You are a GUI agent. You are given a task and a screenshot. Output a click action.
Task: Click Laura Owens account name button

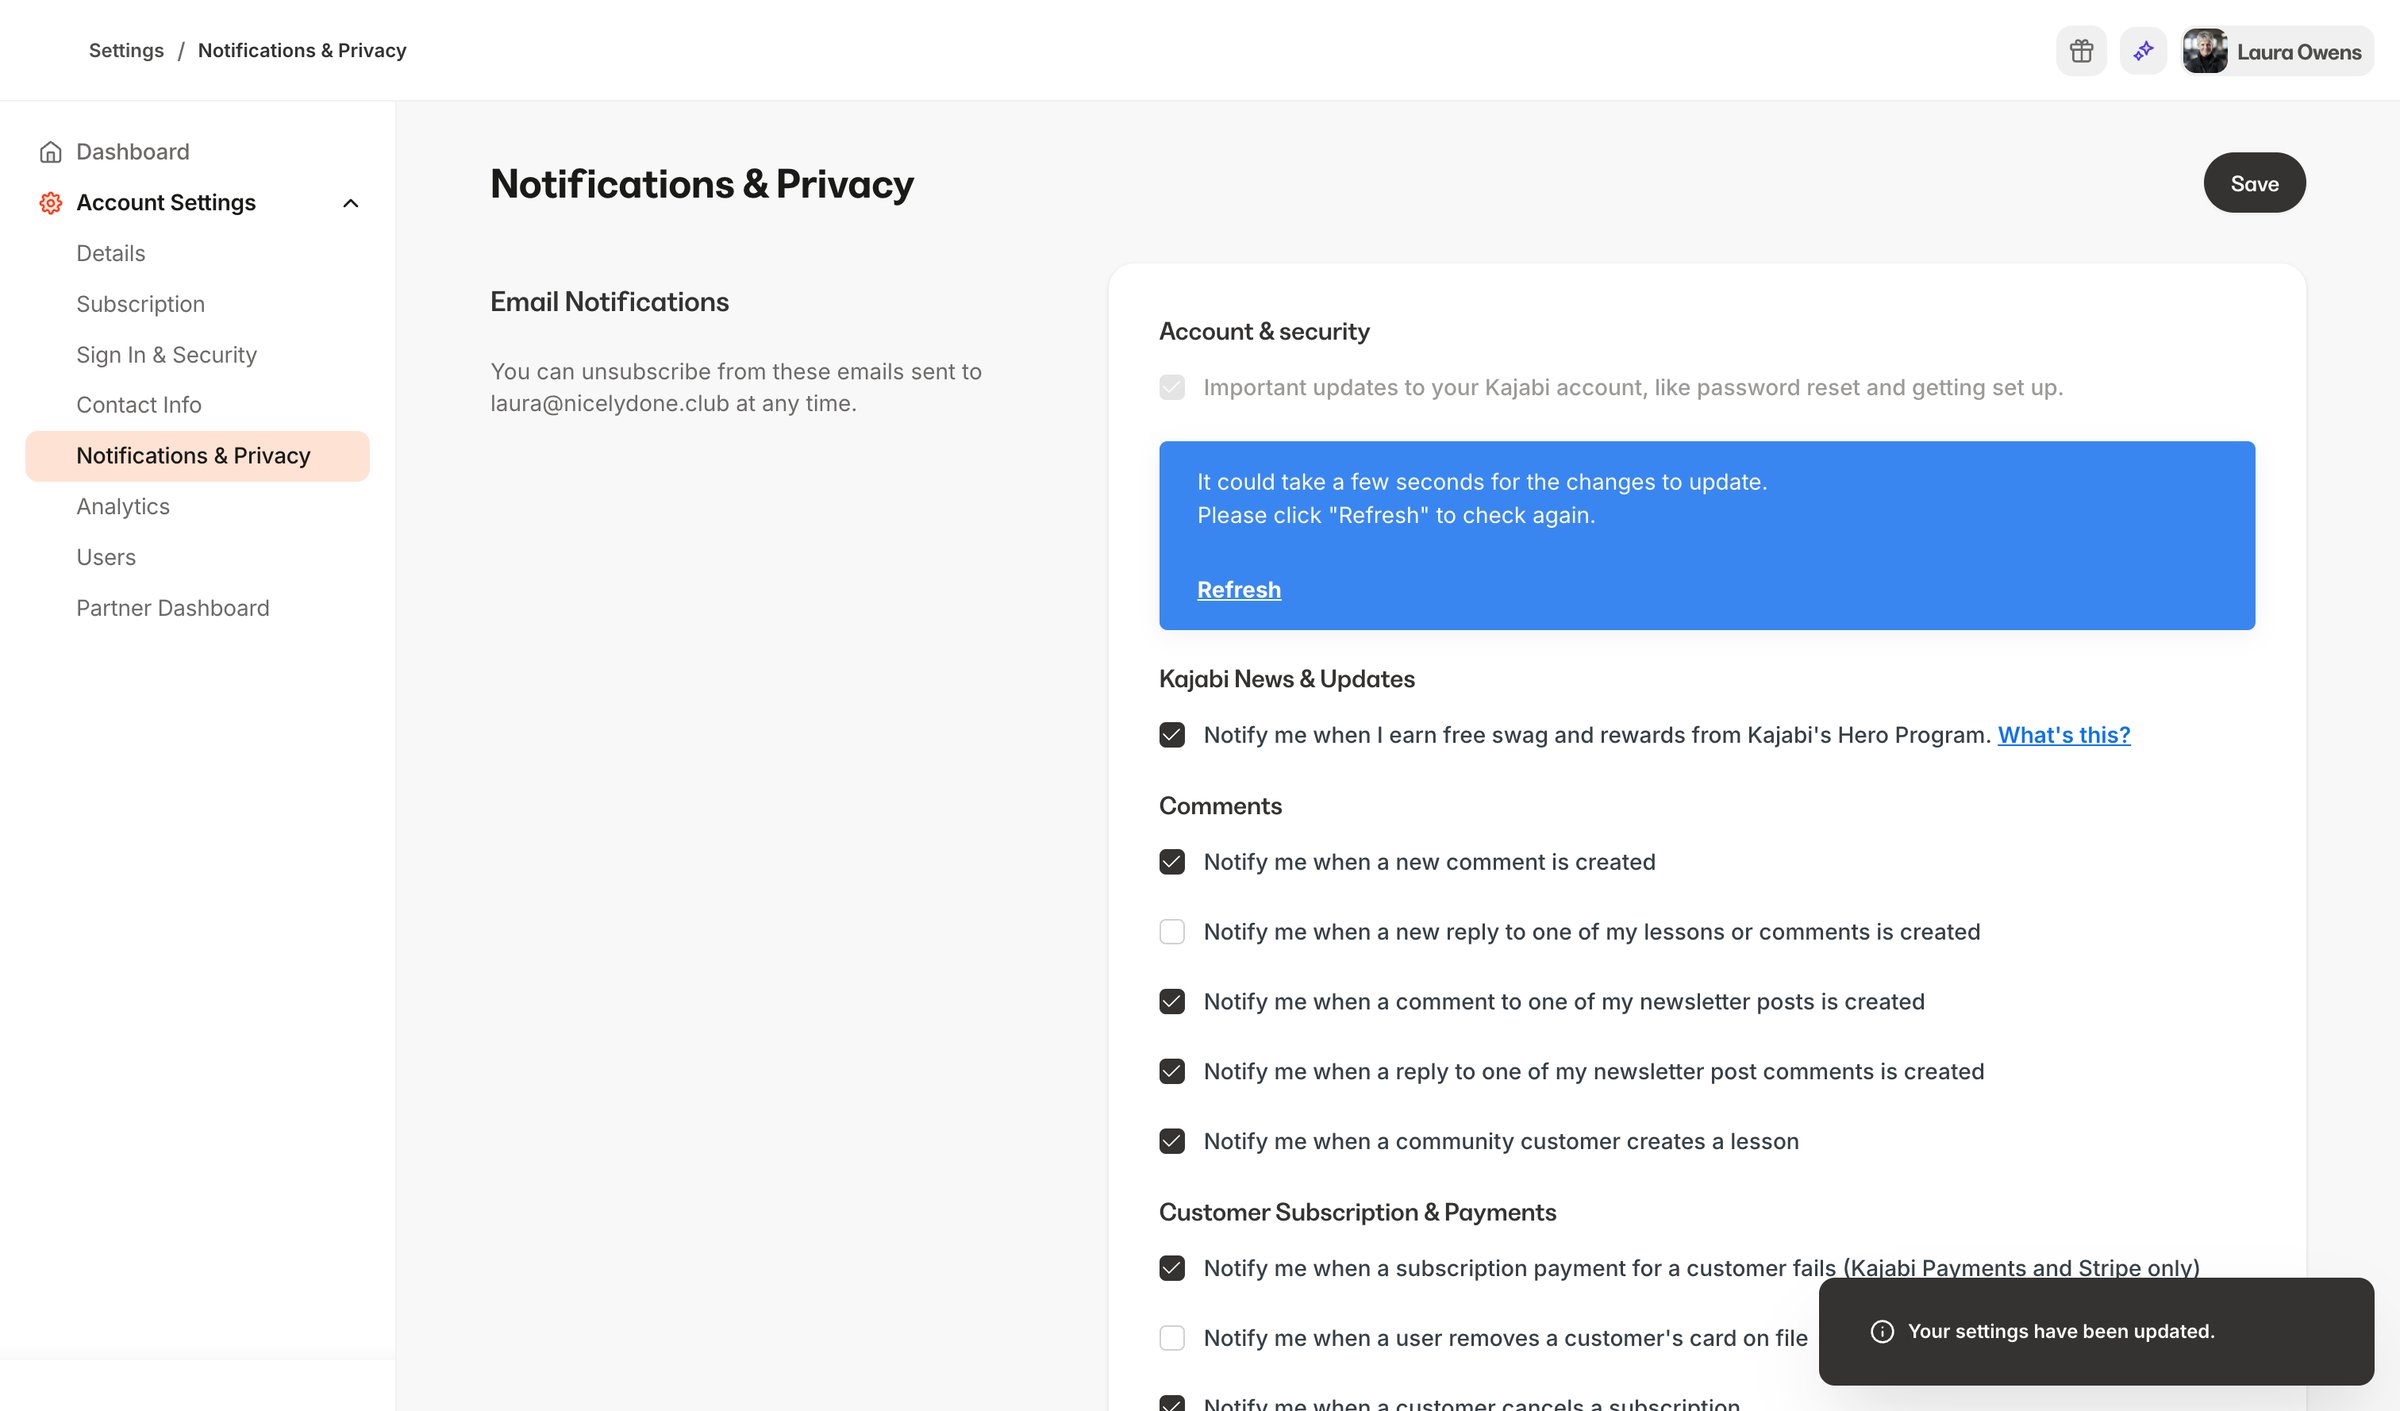(x=2278, y=51)
